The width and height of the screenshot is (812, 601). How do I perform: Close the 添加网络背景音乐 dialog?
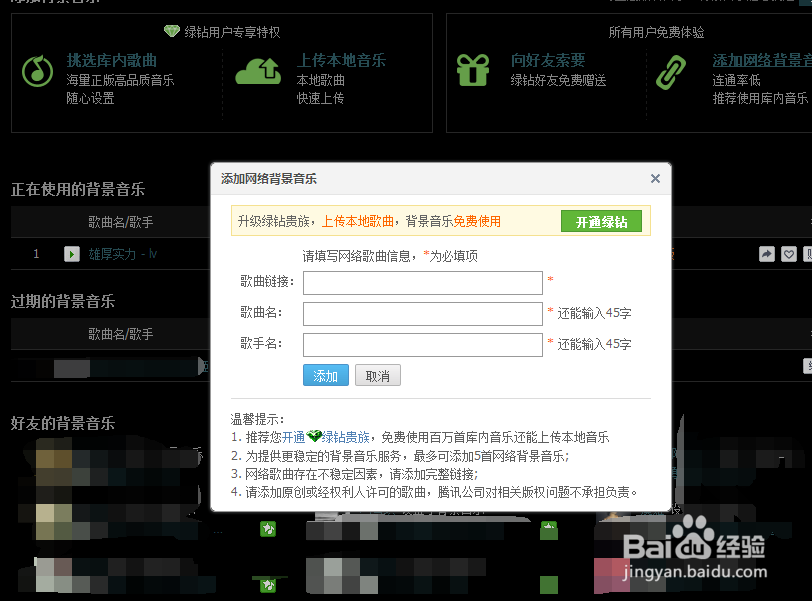click(x=655, y=179)
